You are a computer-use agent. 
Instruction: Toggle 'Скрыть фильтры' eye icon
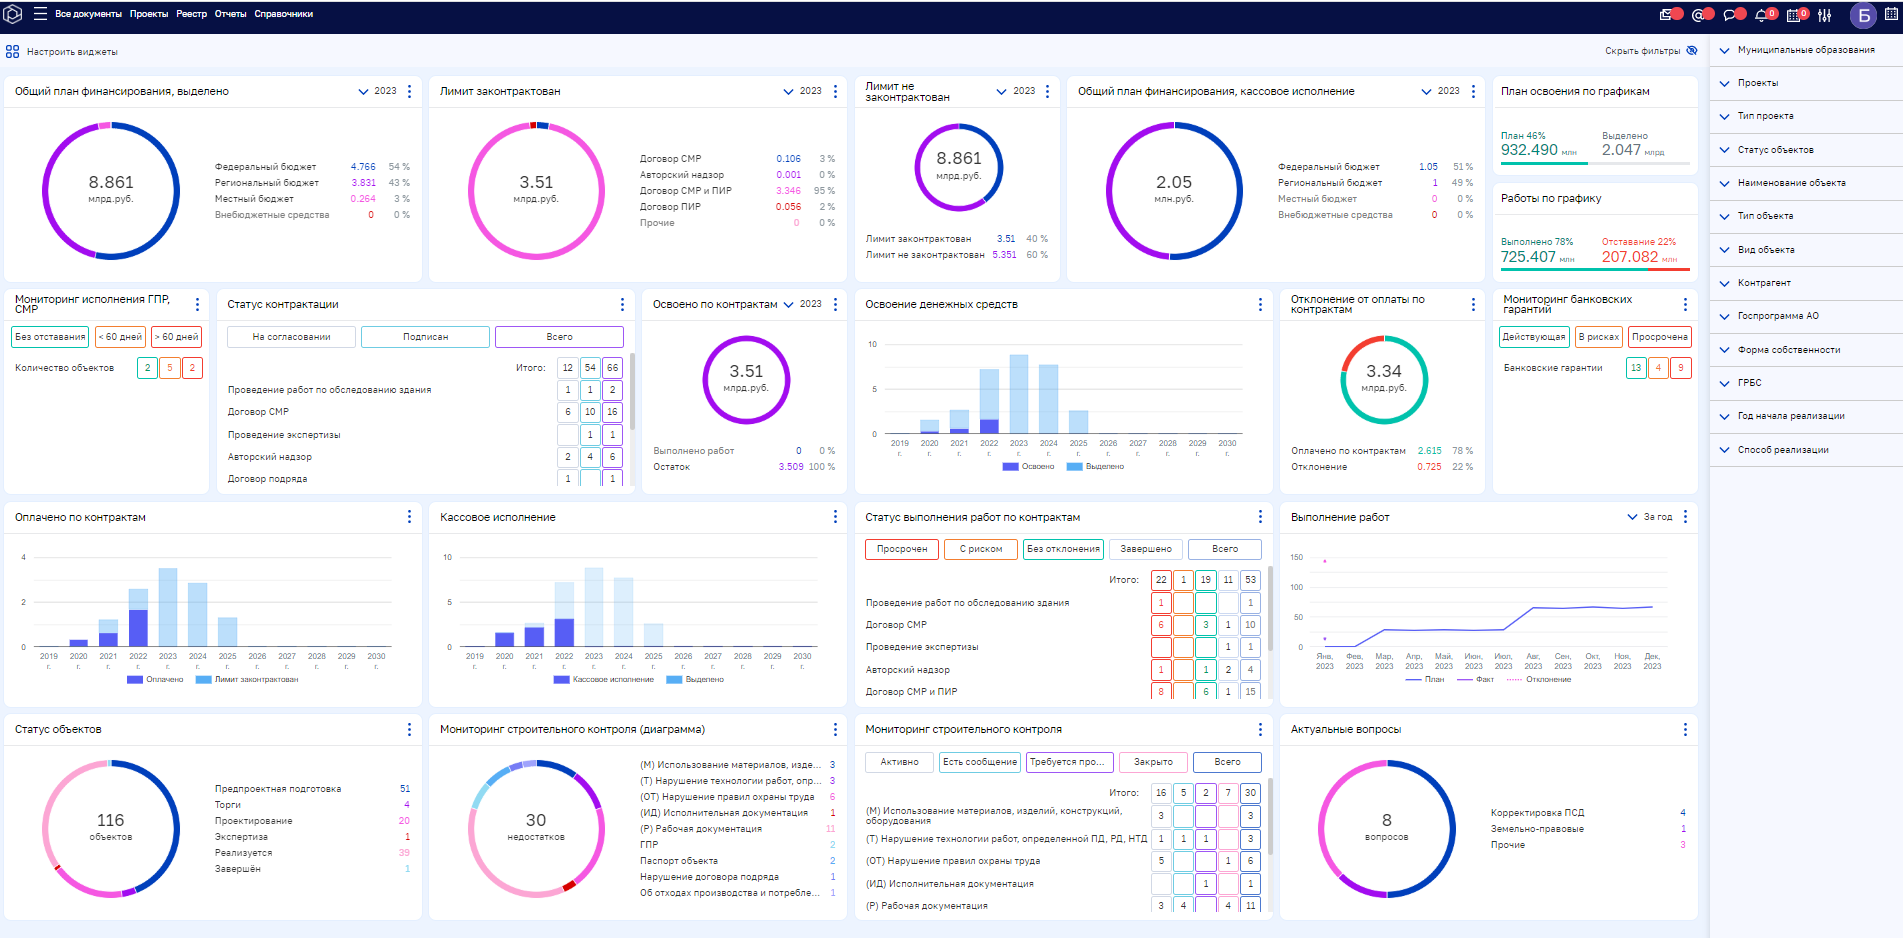[x=1692, y=51]
